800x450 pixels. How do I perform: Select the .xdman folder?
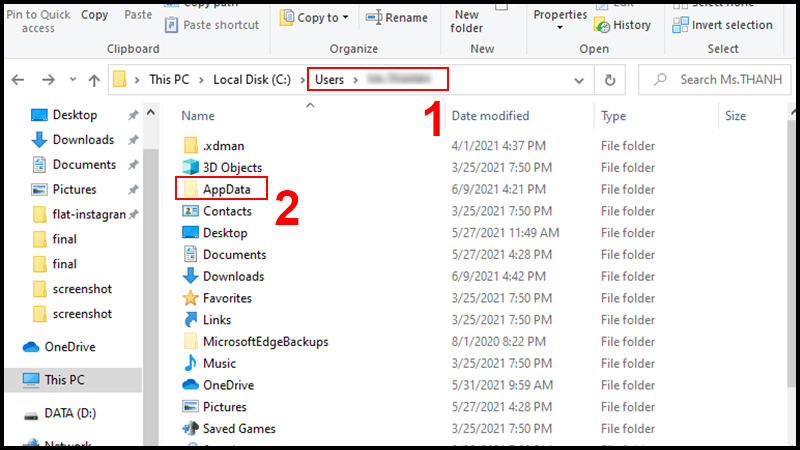(214, 146)
